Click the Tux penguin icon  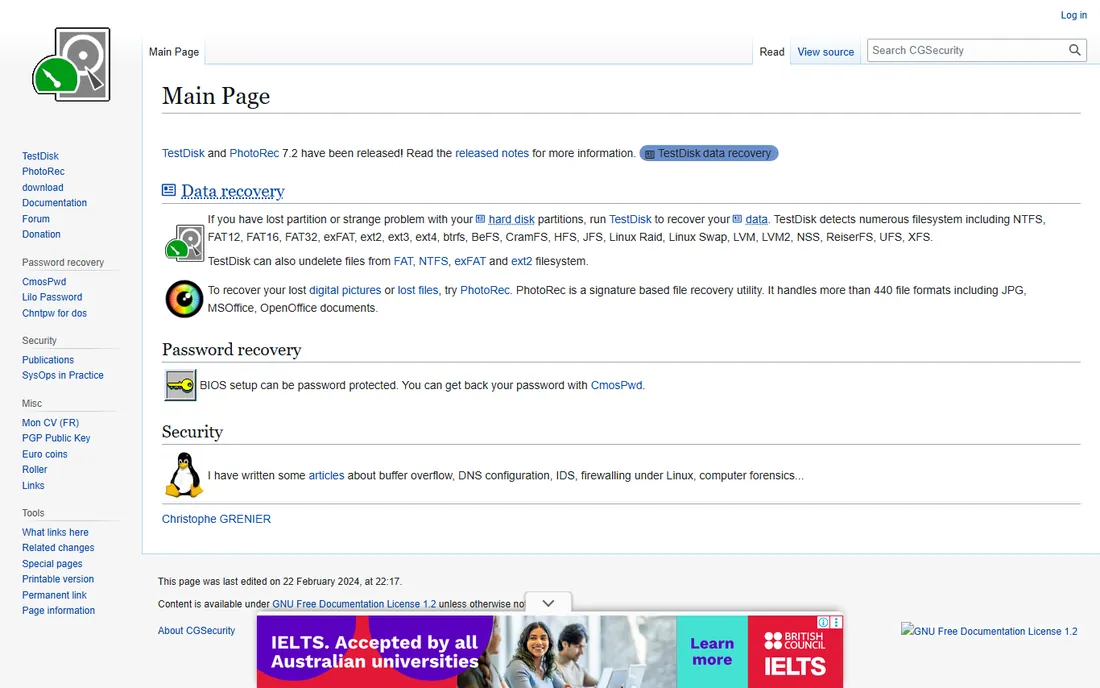point(184,475)
